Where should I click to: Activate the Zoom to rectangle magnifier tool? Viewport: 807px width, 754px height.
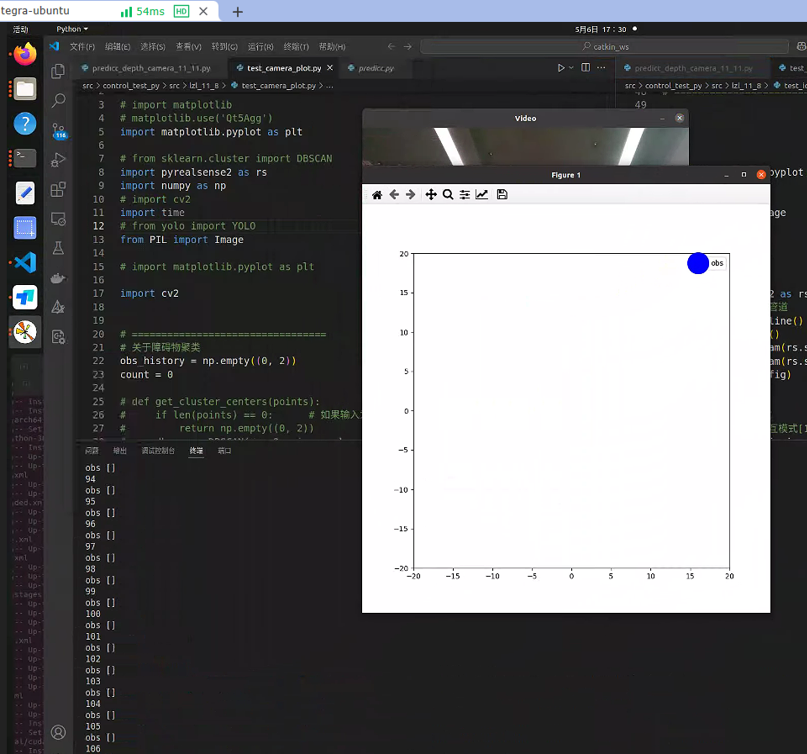click(x=448, y=194)
